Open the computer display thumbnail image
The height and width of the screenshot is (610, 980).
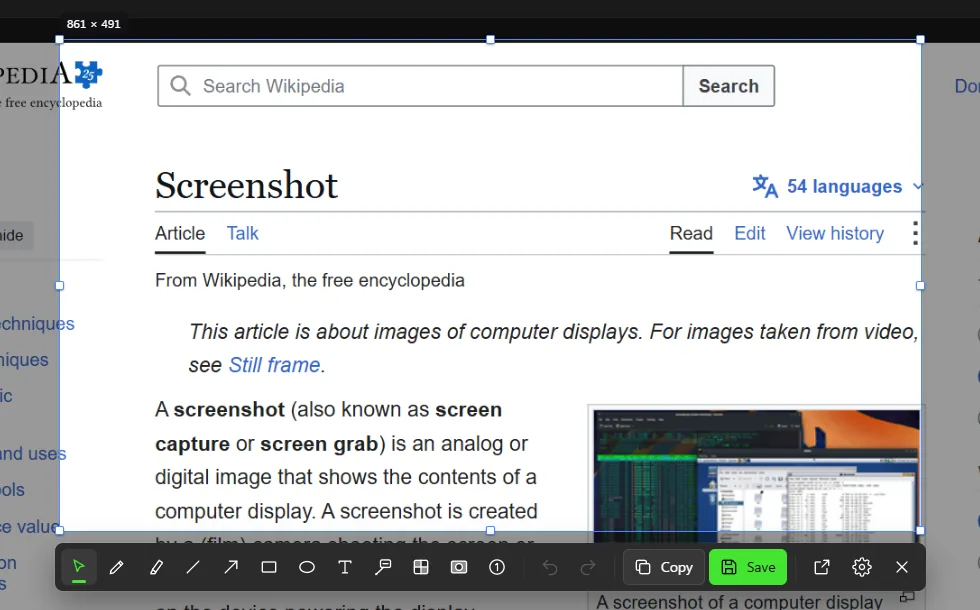click(756, 475)
